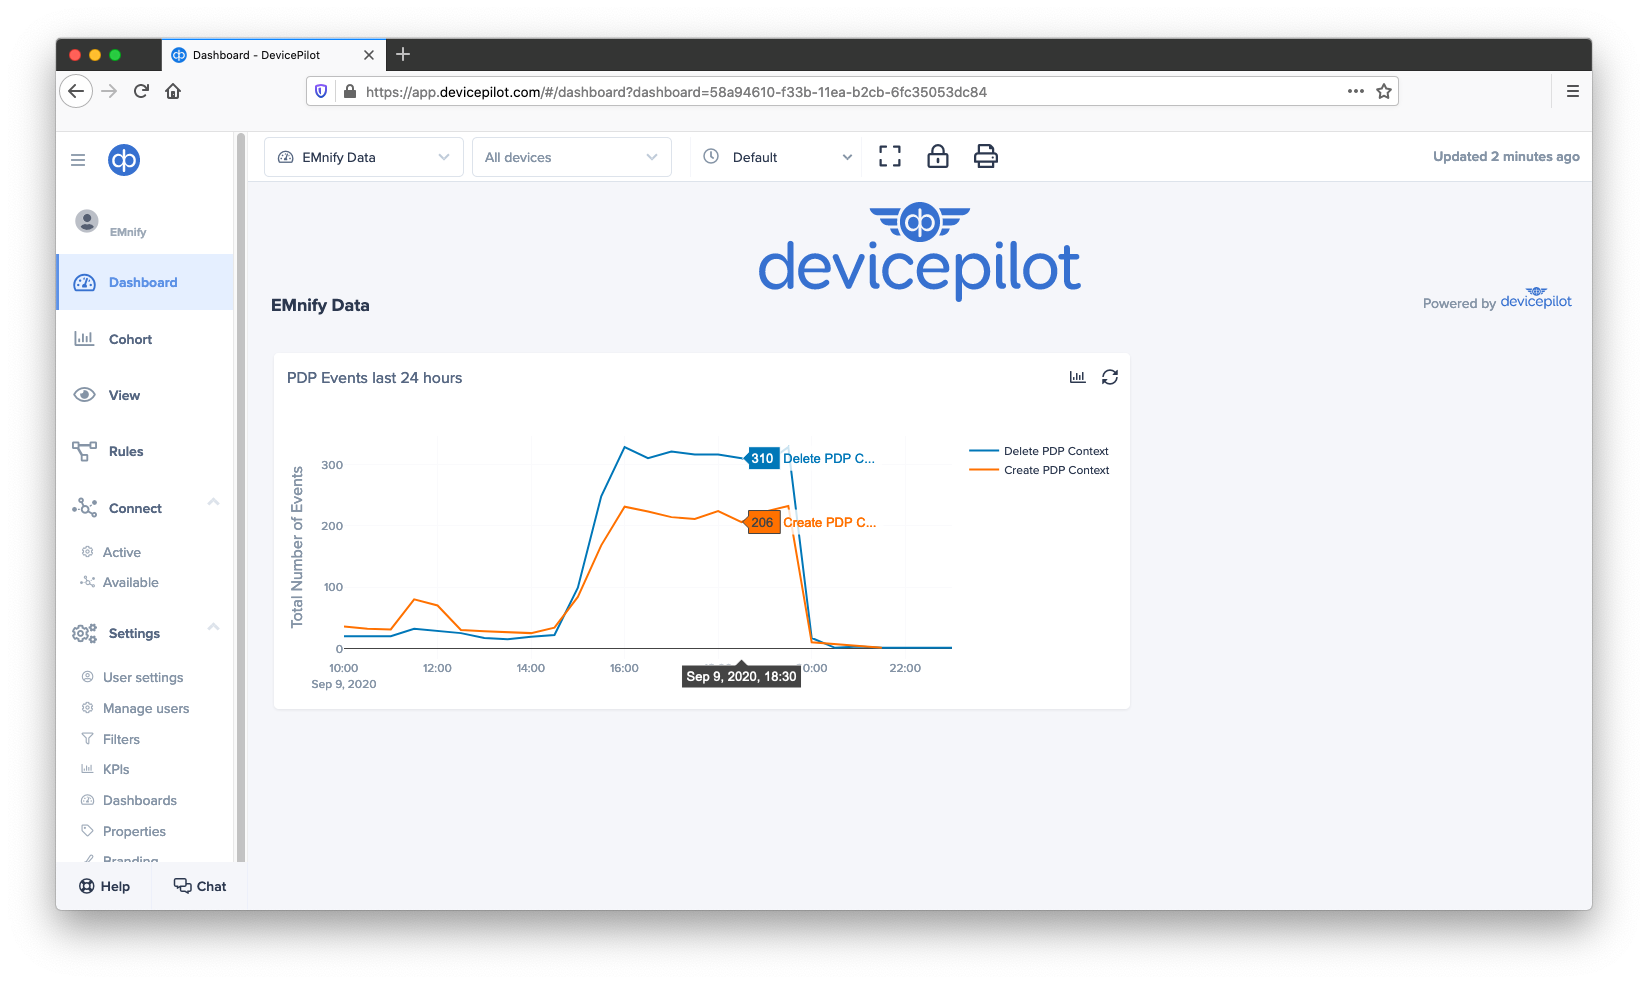
Task: Click the sidebar scrollbar
Action: (241, 497)
